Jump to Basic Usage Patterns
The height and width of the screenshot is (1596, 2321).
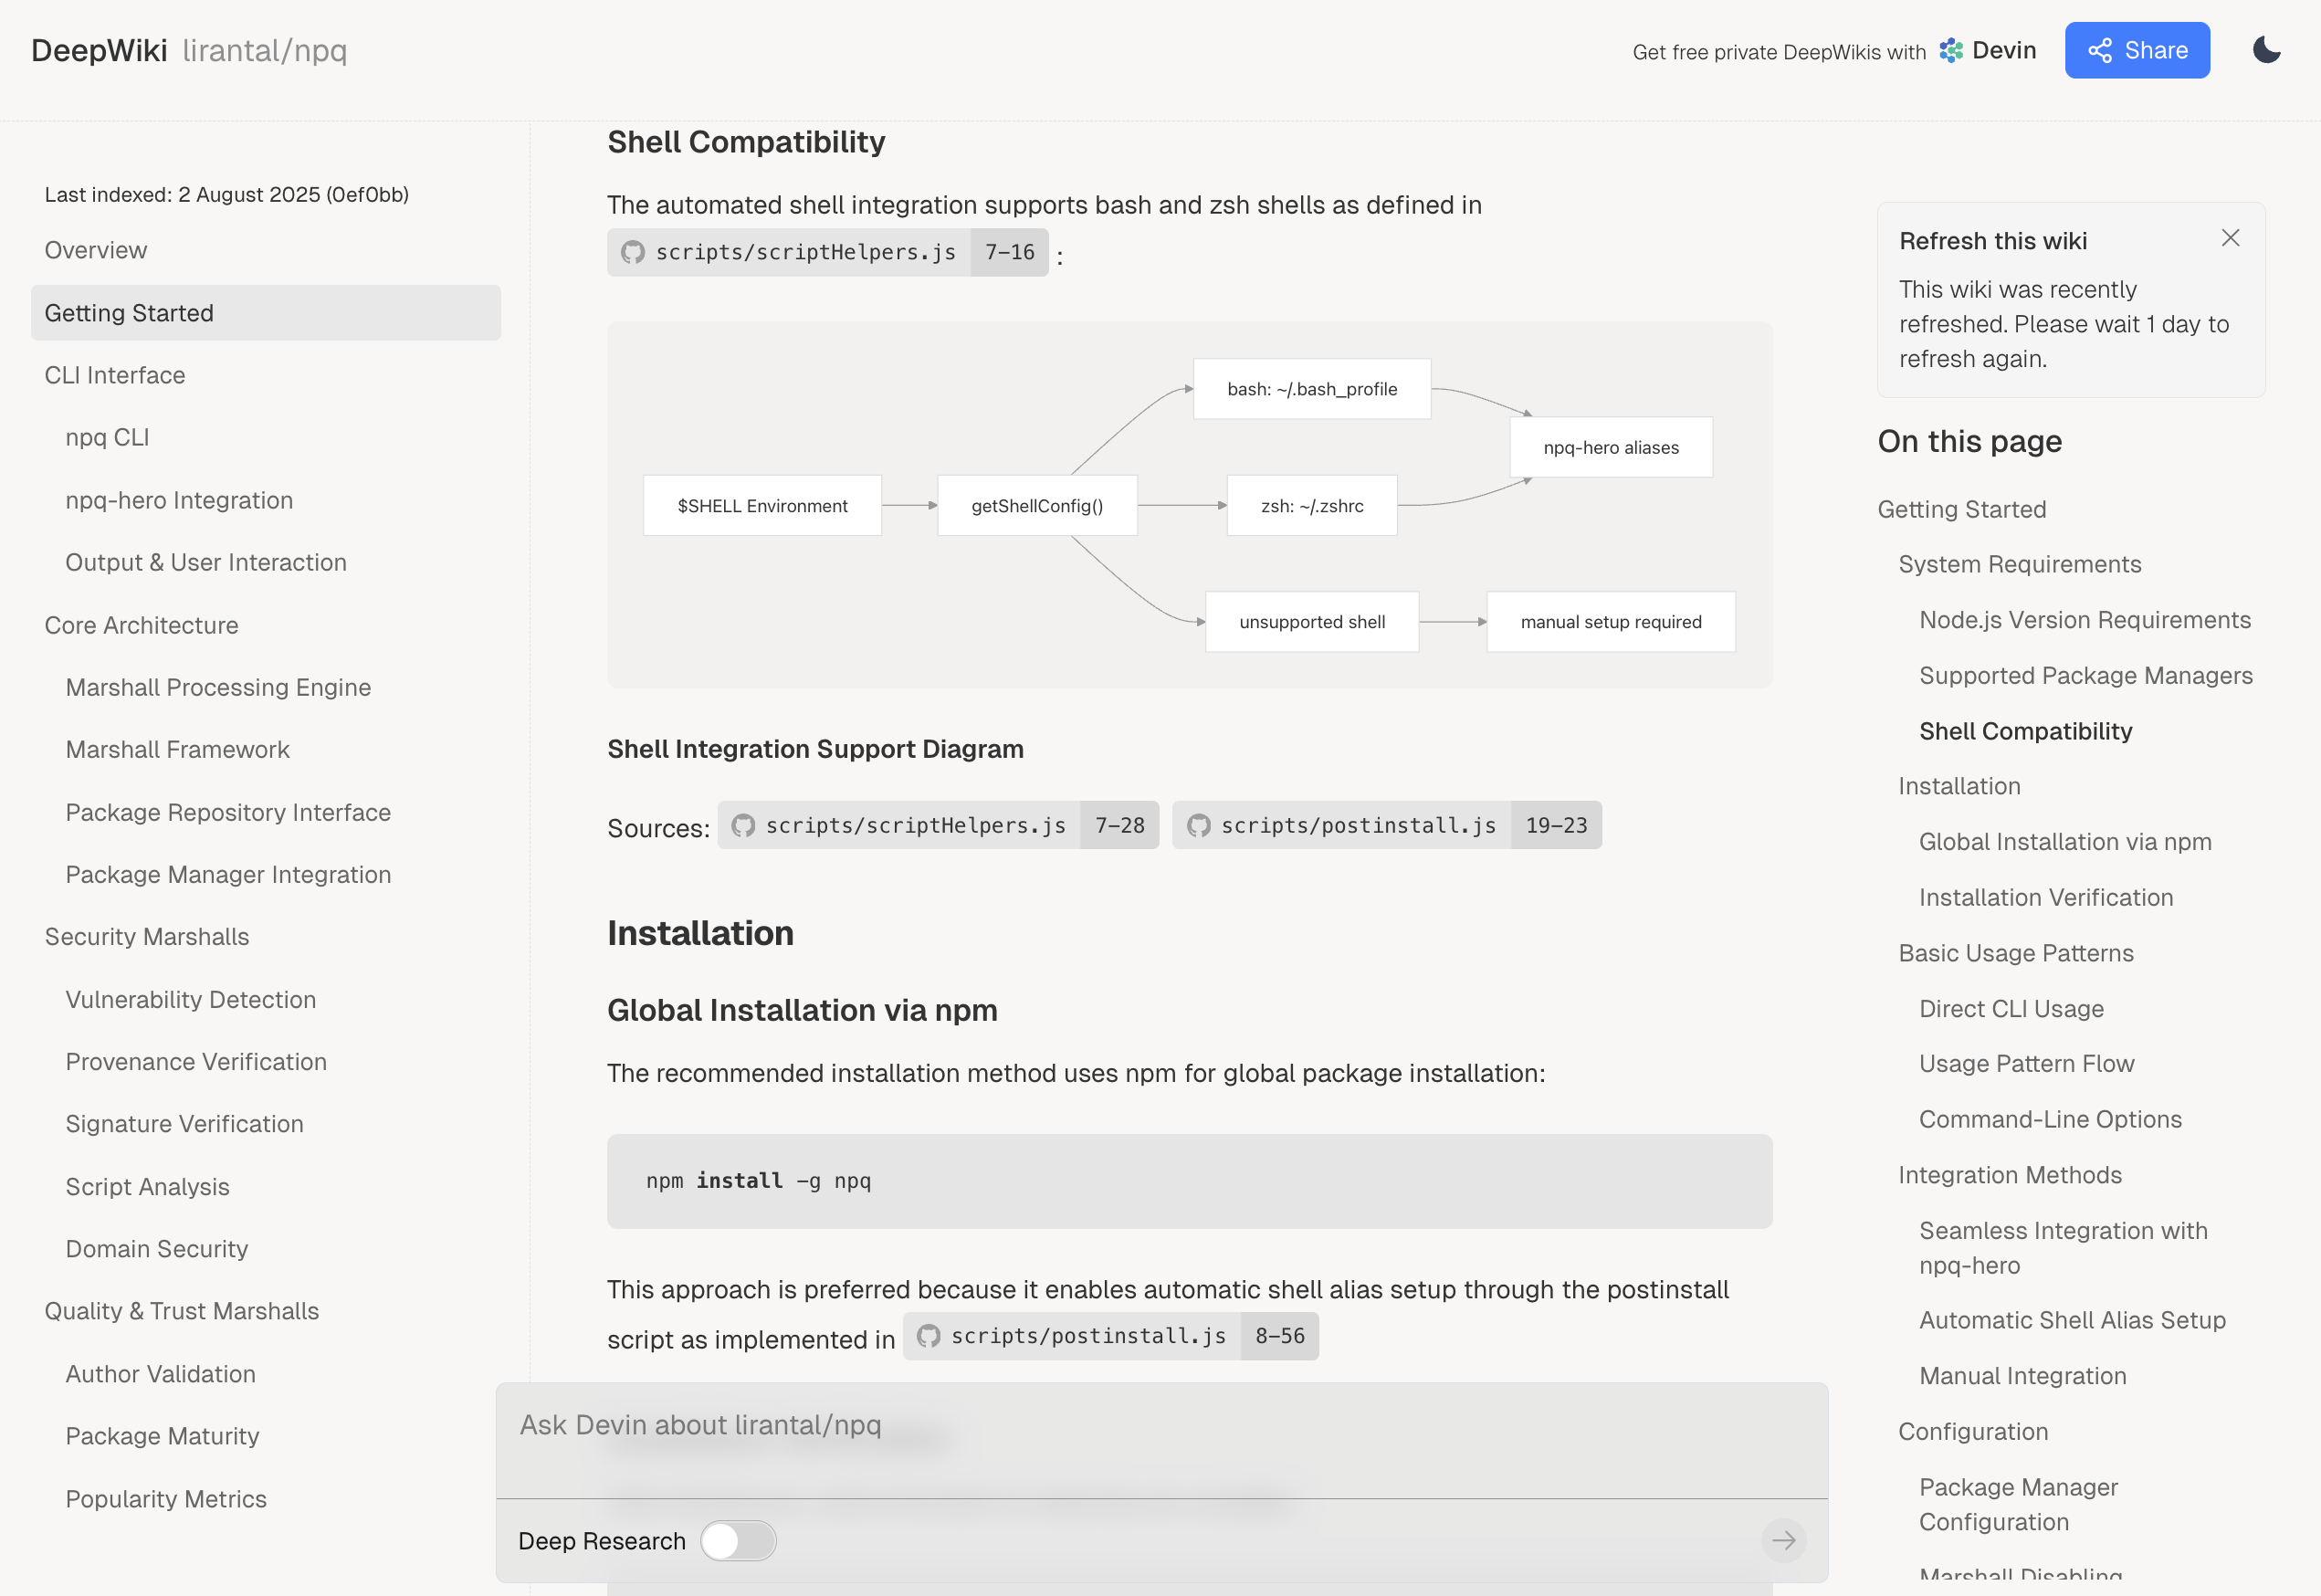2015,953
